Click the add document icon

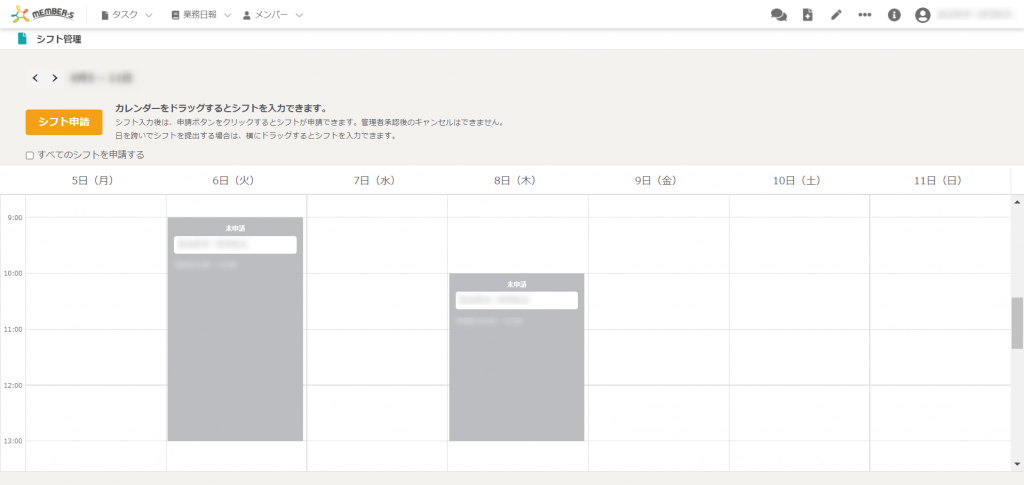[808, 15]
